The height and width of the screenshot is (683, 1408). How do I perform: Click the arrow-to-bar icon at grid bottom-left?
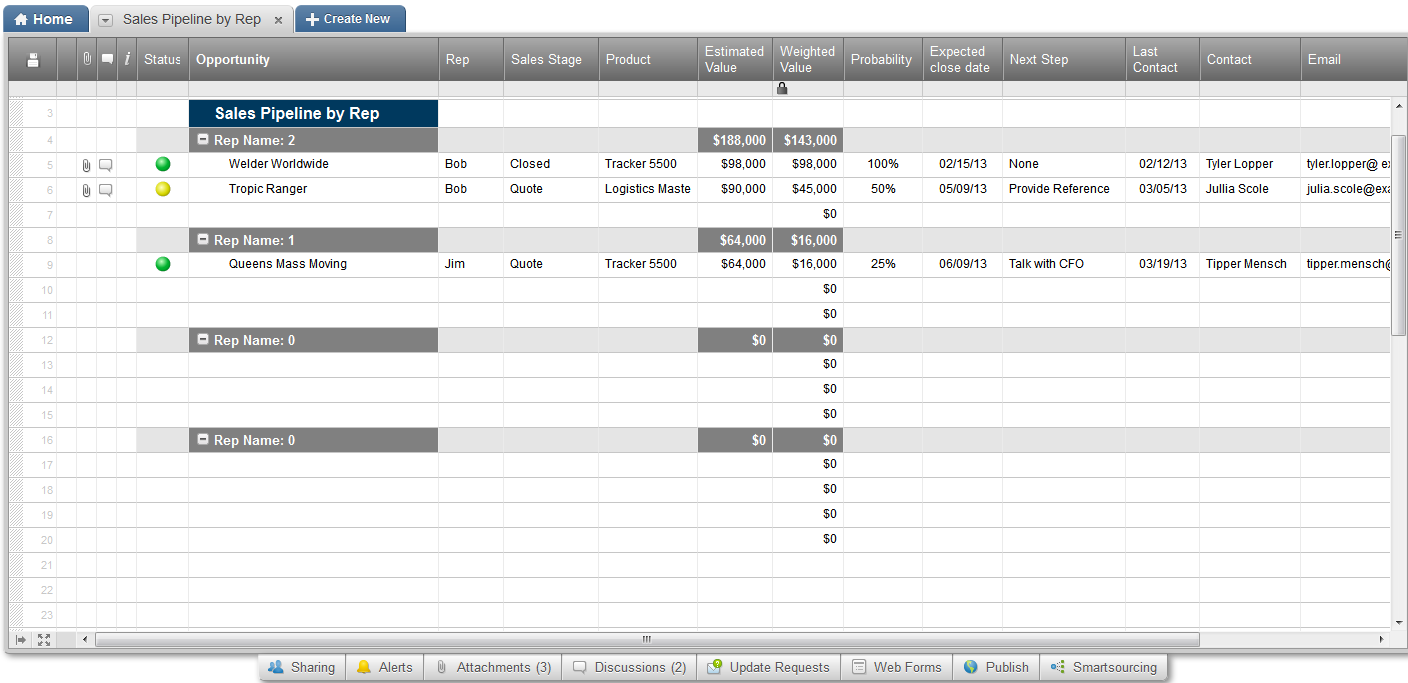(x=22, y=639)
